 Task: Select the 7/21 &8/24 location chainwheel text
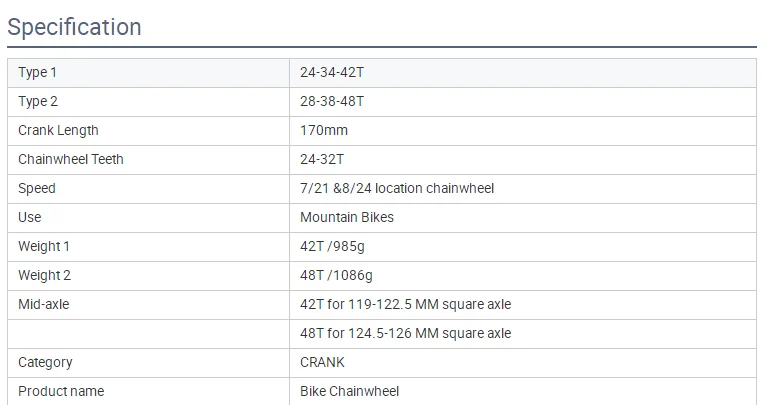(397, 189)
